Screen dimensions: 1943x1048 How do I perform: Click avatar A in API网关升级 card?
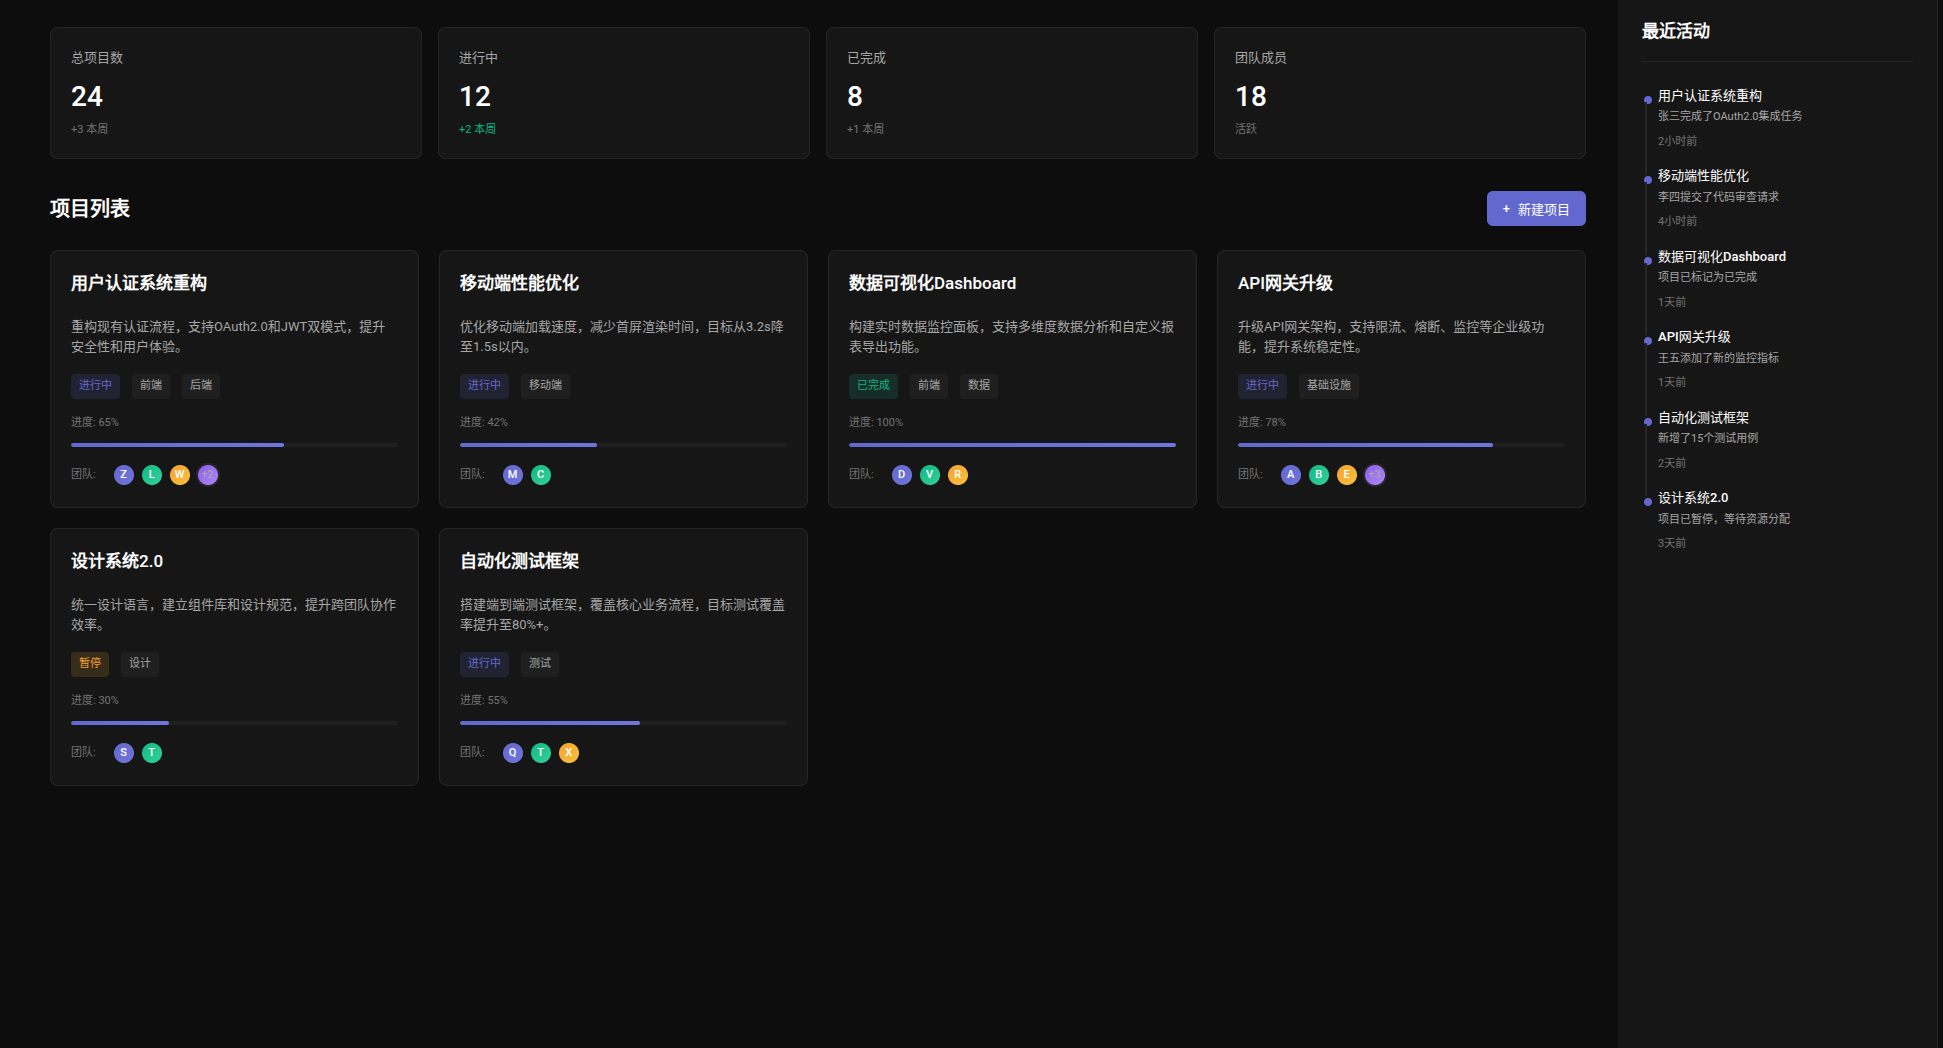click(1291, 475)
